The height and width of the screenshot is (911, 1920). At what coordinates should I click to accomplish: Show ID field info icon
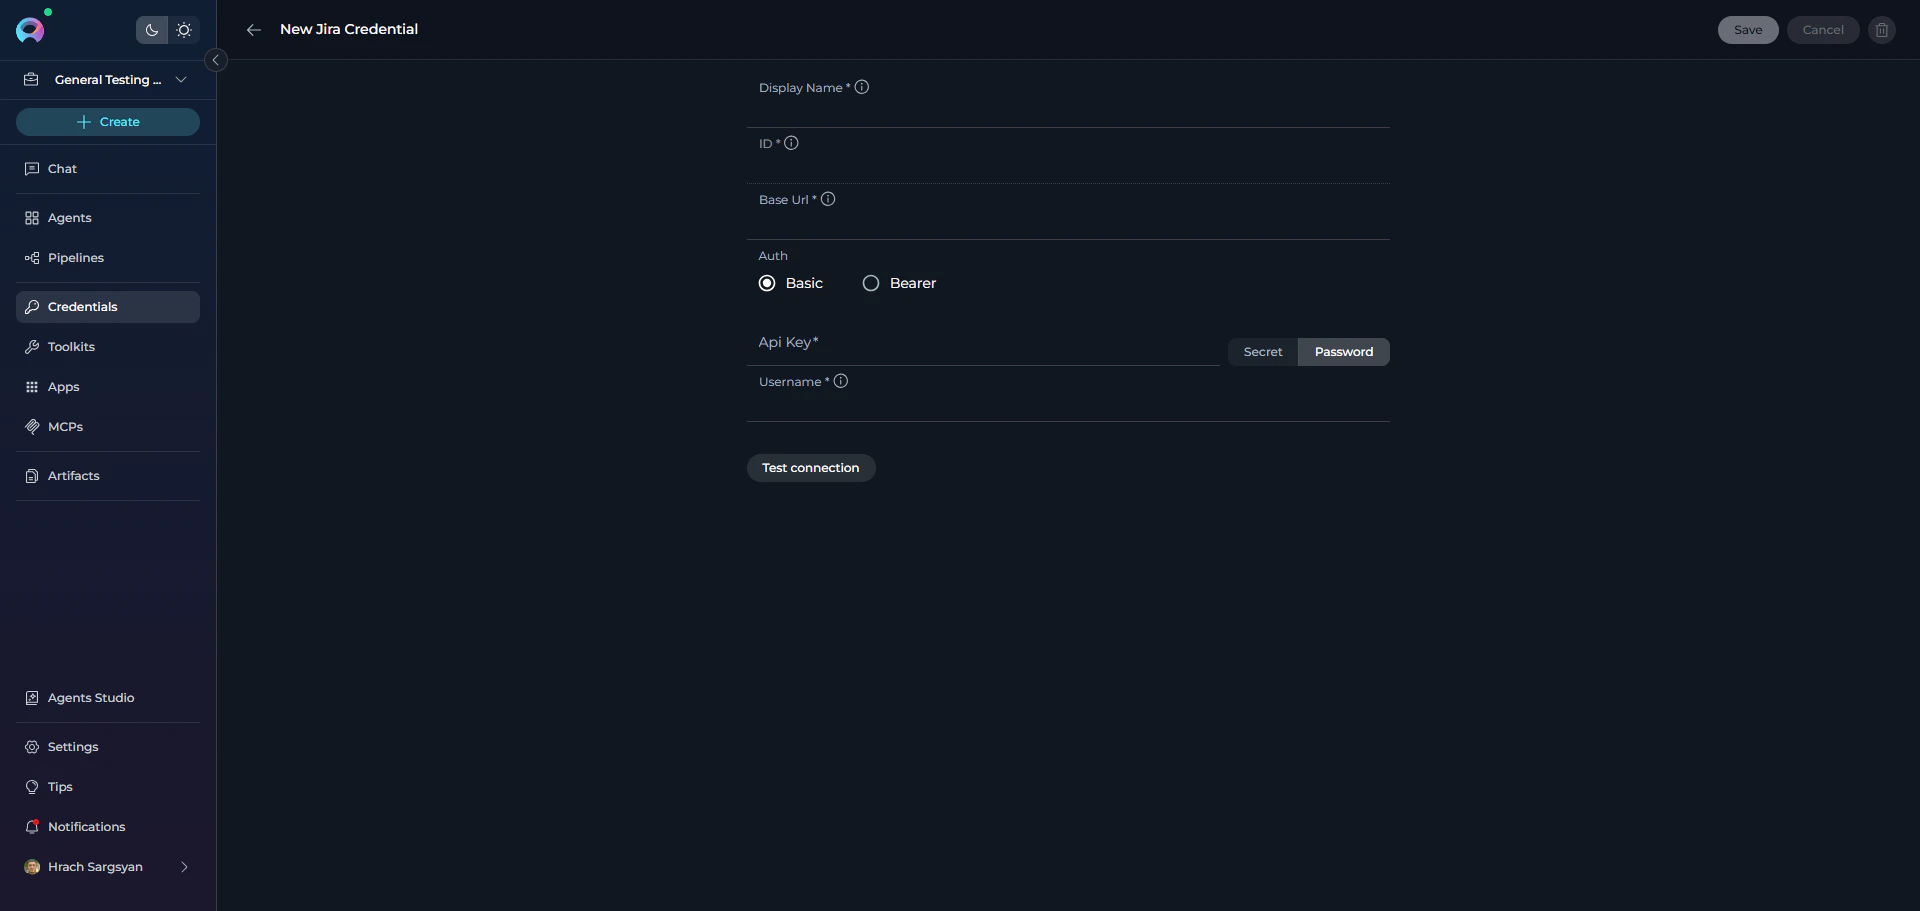(791, 143)
